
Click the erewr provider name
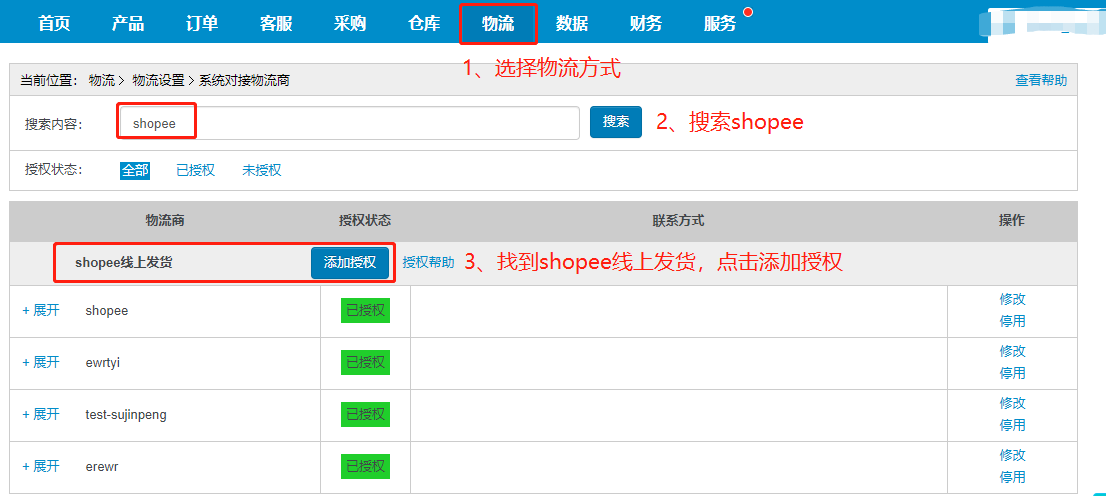click(x=104, y=466)
